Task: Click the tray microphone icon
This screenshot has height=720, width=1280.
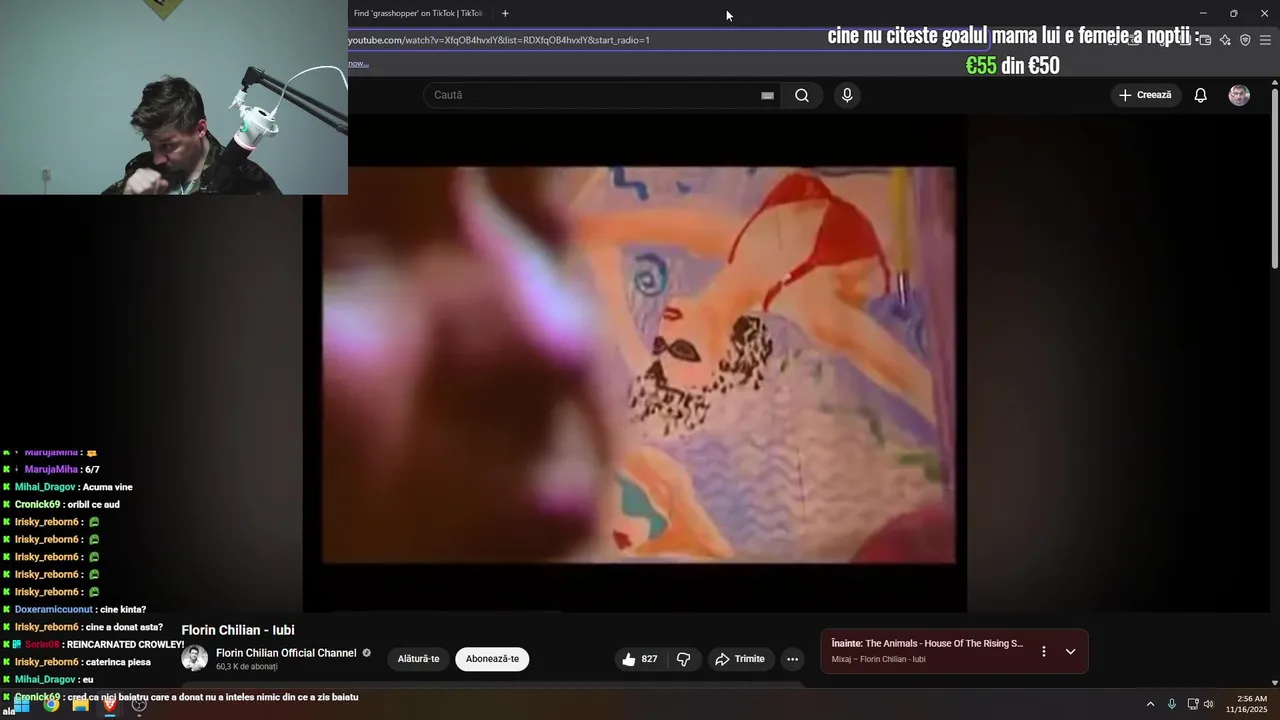Action: click(x=1172, y=704)
